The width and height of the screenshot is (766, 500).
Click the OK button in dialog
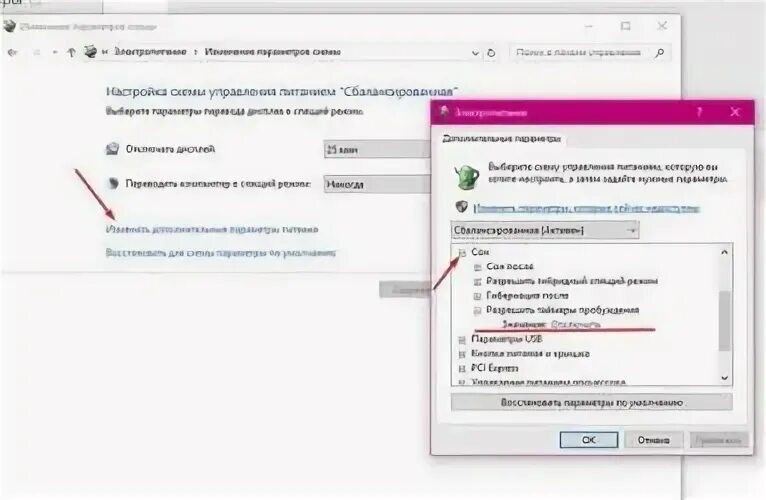pyautogui.click(x=589, y=440)
